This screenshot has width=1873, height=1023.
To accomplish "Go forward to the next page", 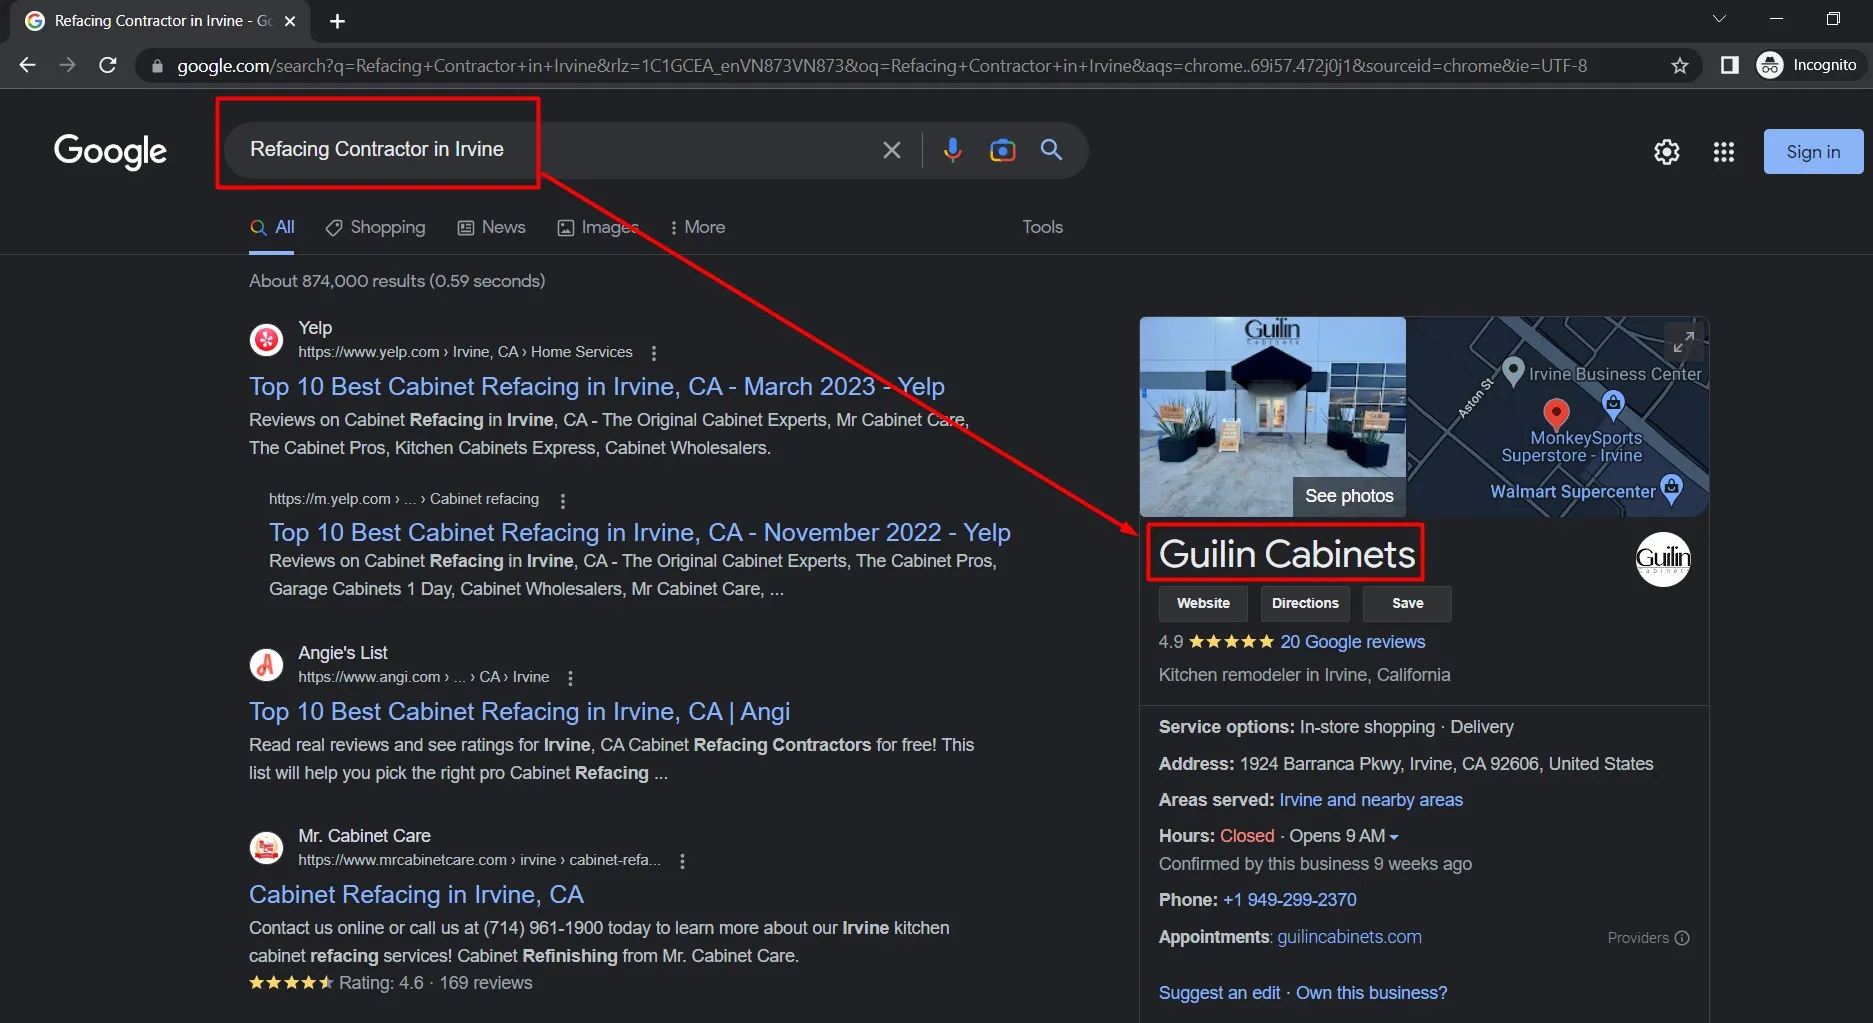I will point(67,65).
